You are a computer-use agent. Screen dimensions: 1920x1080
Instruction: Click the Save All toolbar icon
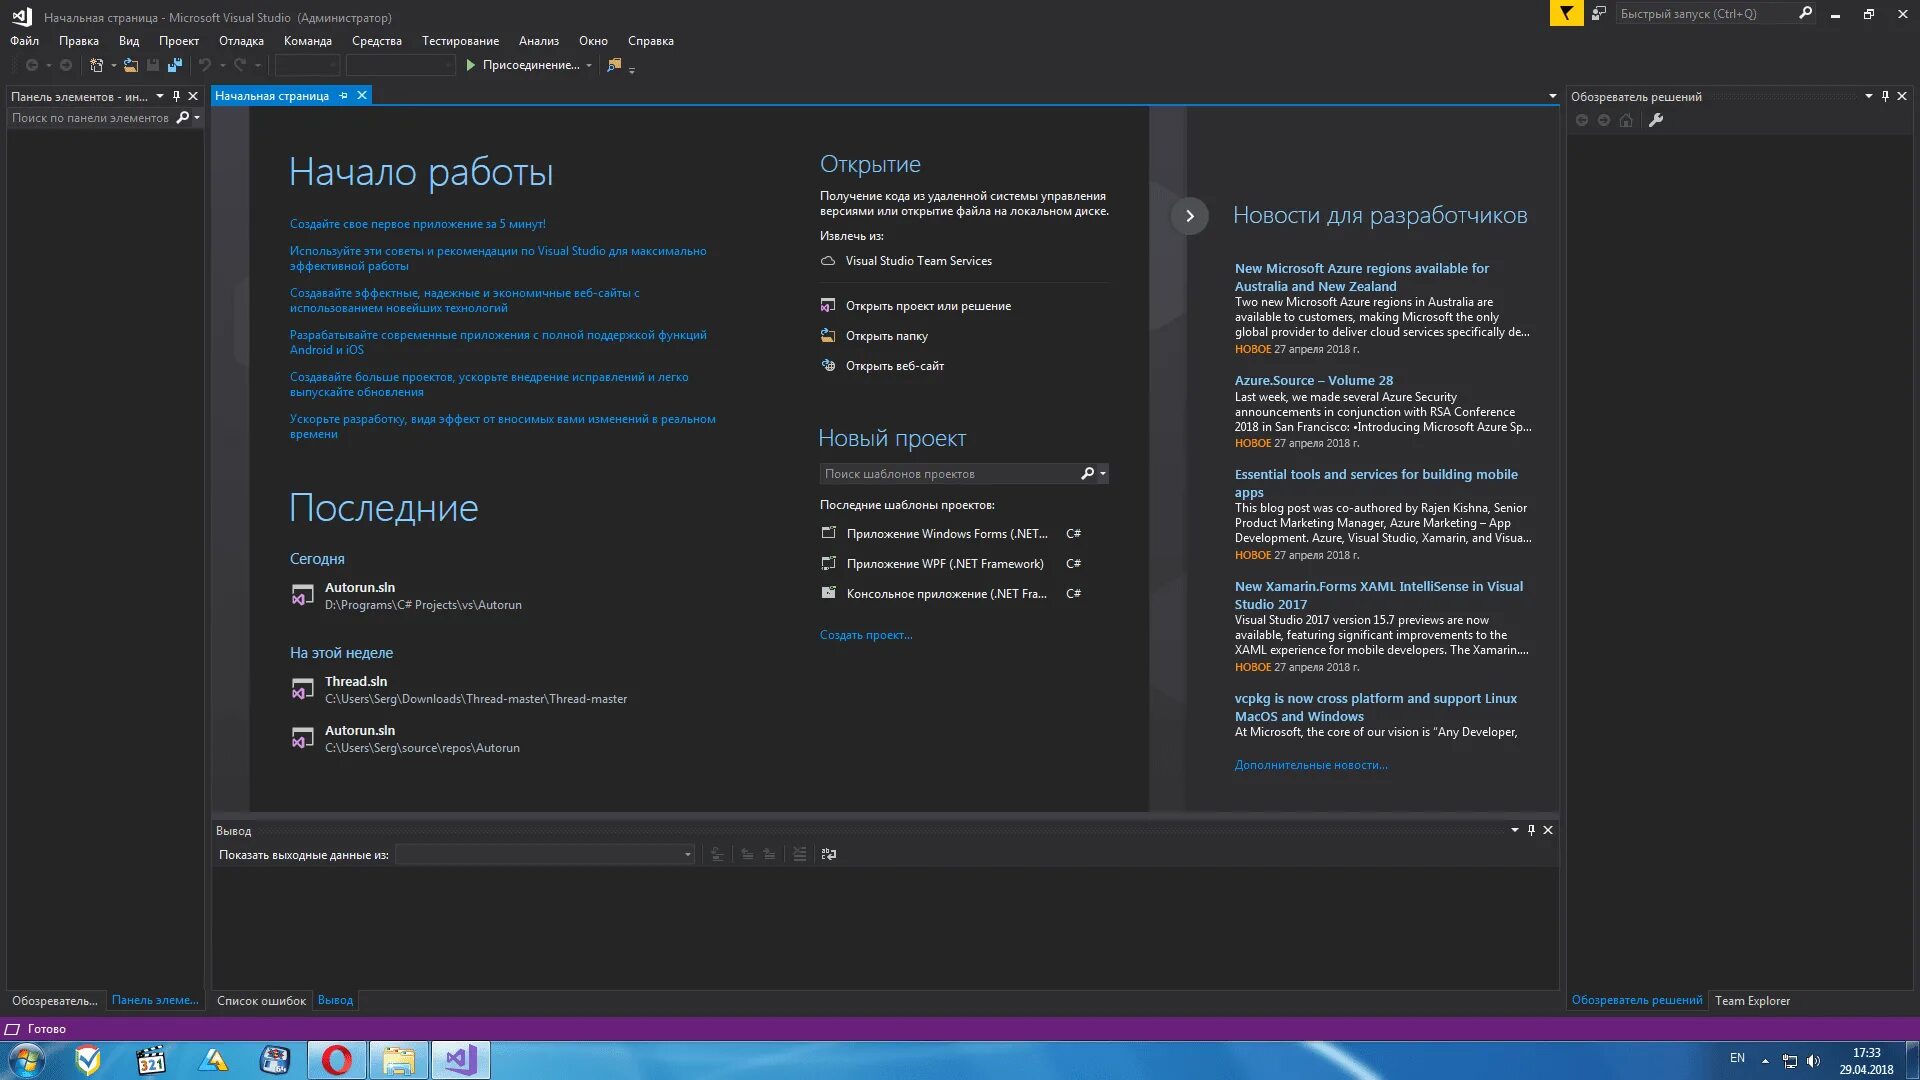pyautogui.click(x=175, y=65)
